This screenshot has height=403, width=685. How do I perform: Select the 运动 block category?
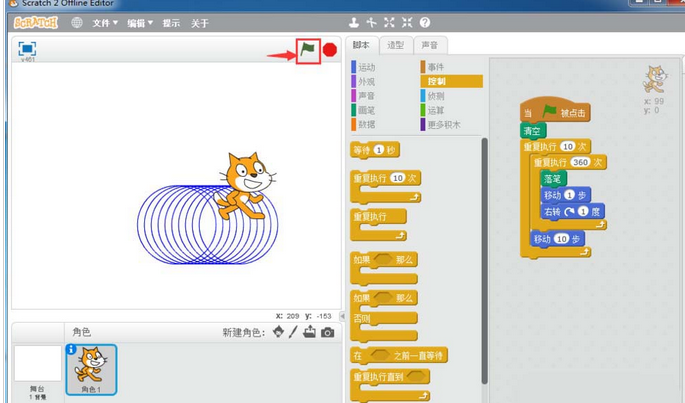click(366, 67)
